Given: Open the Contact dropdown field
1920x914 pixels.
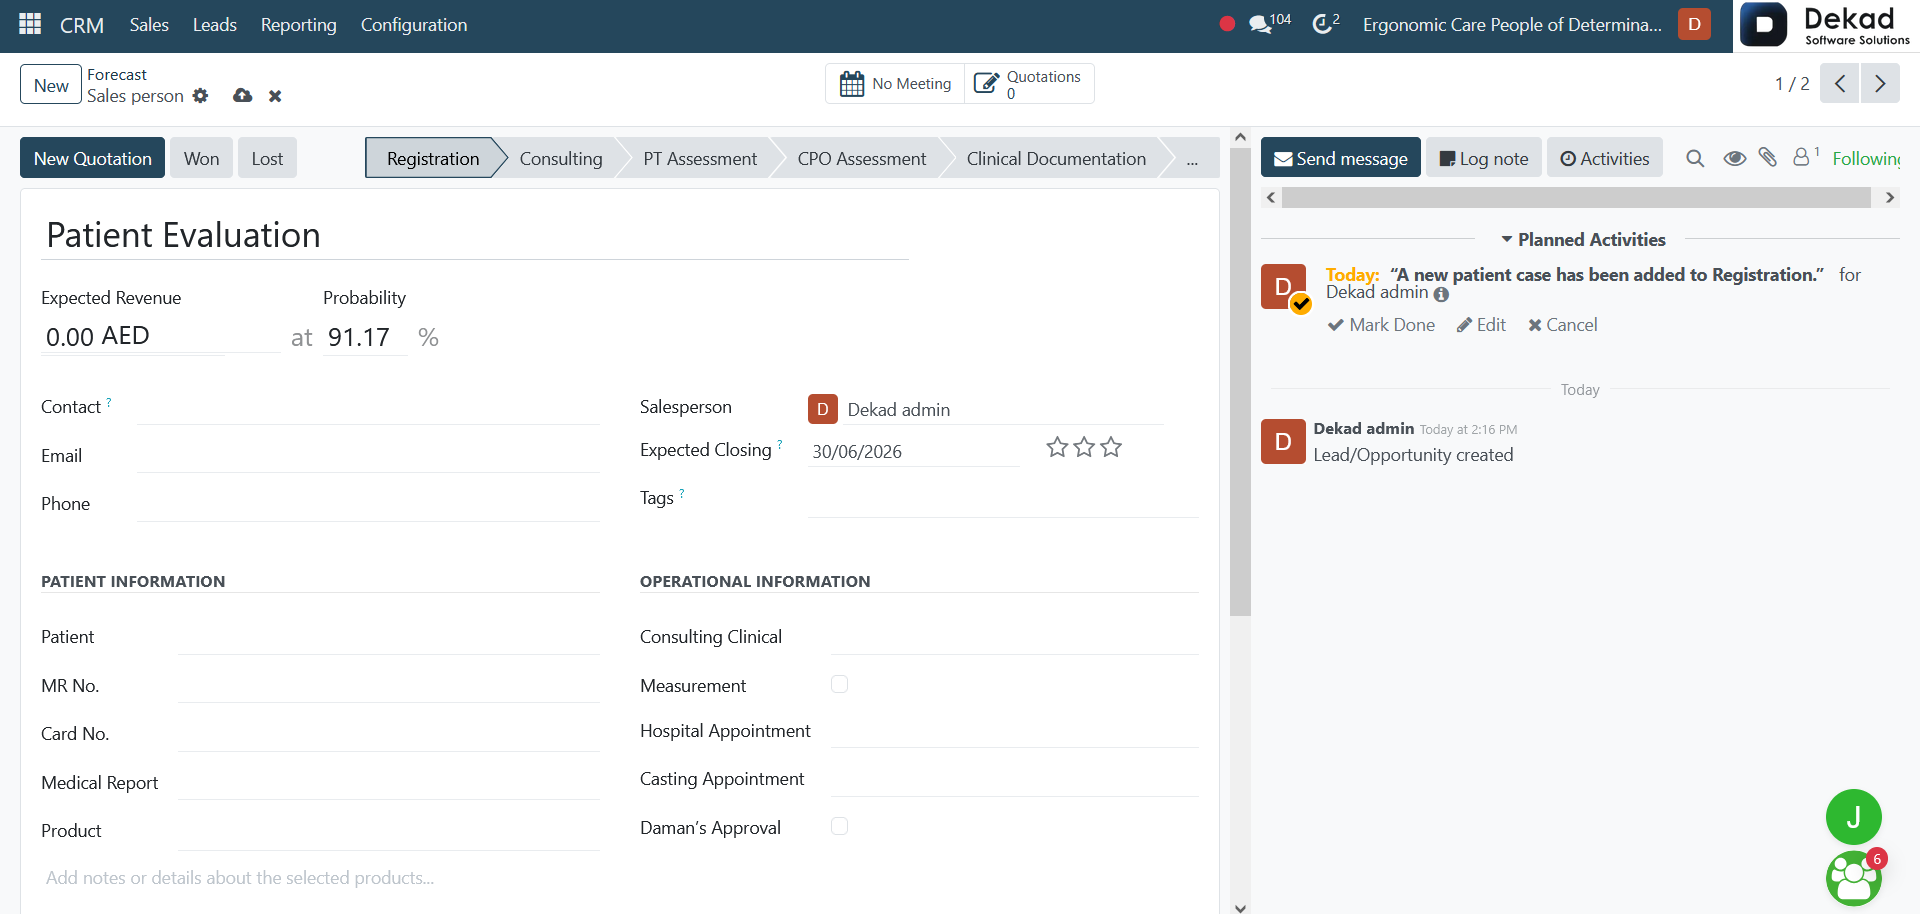Looking at the screenshot, I should tap(368, 407).
